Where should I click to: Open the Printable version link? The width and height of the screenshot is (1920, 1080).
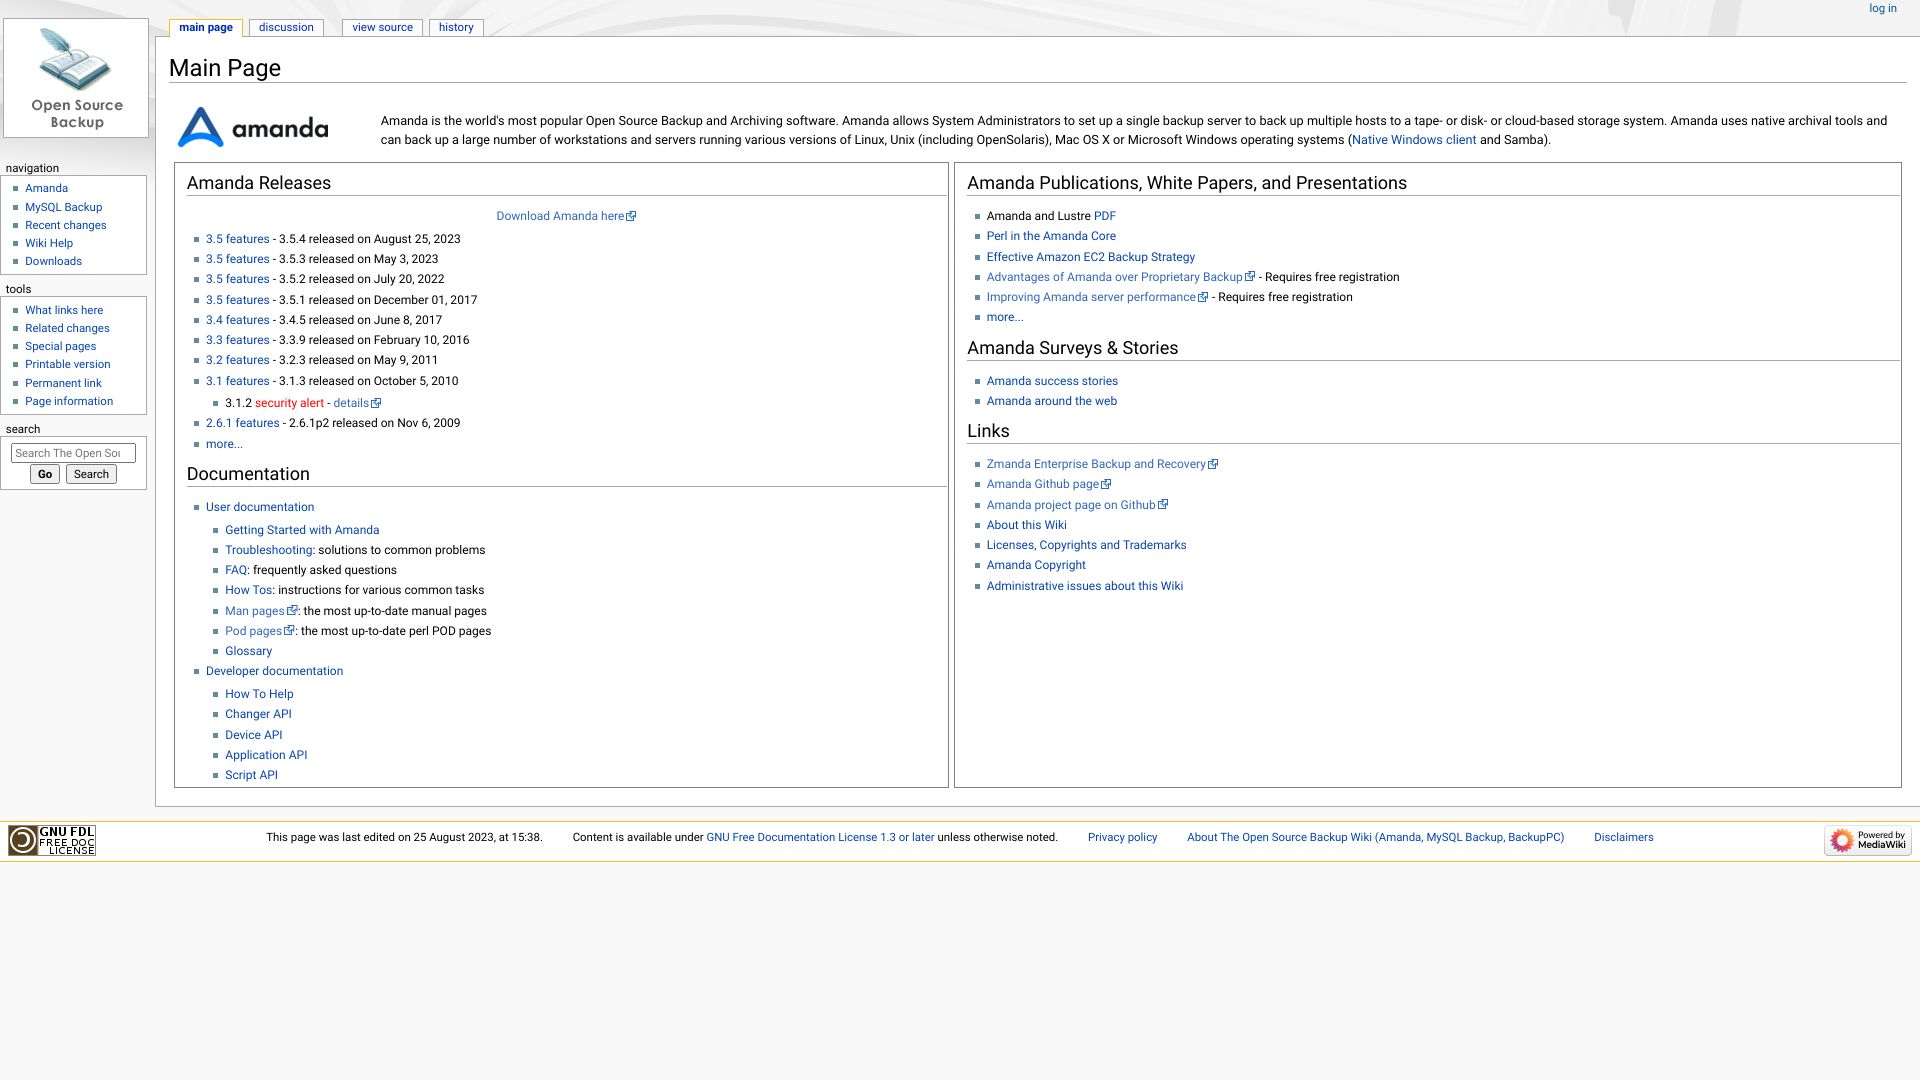point(67,365)
